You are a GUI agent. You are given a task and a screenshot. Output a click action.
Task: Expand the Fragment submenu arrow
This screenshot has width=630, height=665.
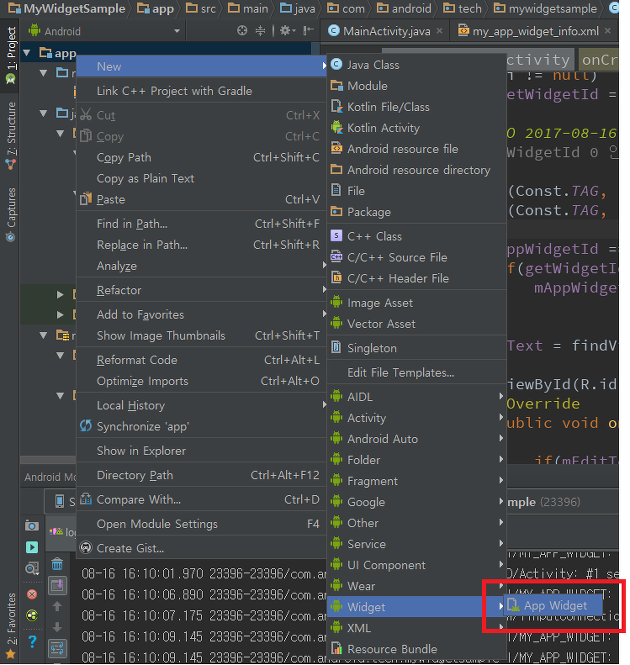click(501, 480)
